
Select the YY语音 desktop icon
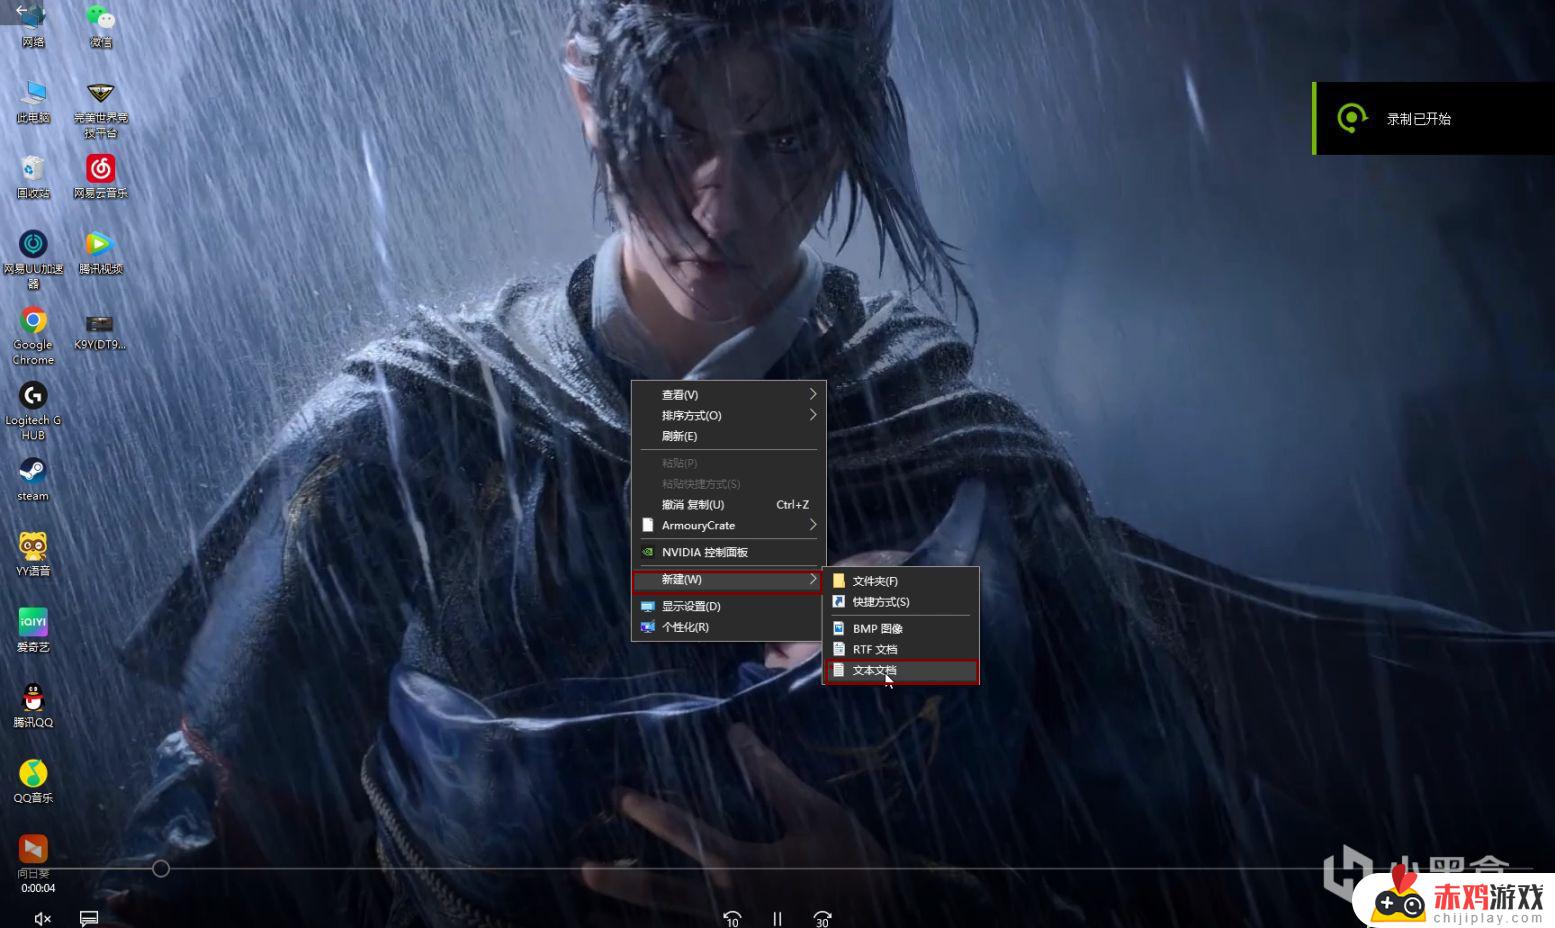point(33,554)
